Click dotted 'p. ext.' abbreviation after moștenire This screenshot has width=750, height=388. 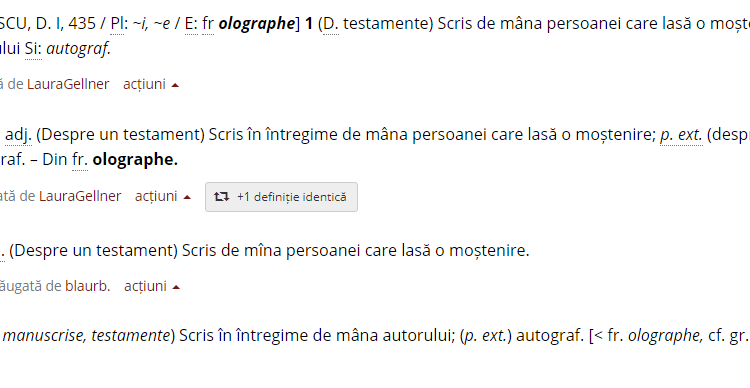pos(681,134)
